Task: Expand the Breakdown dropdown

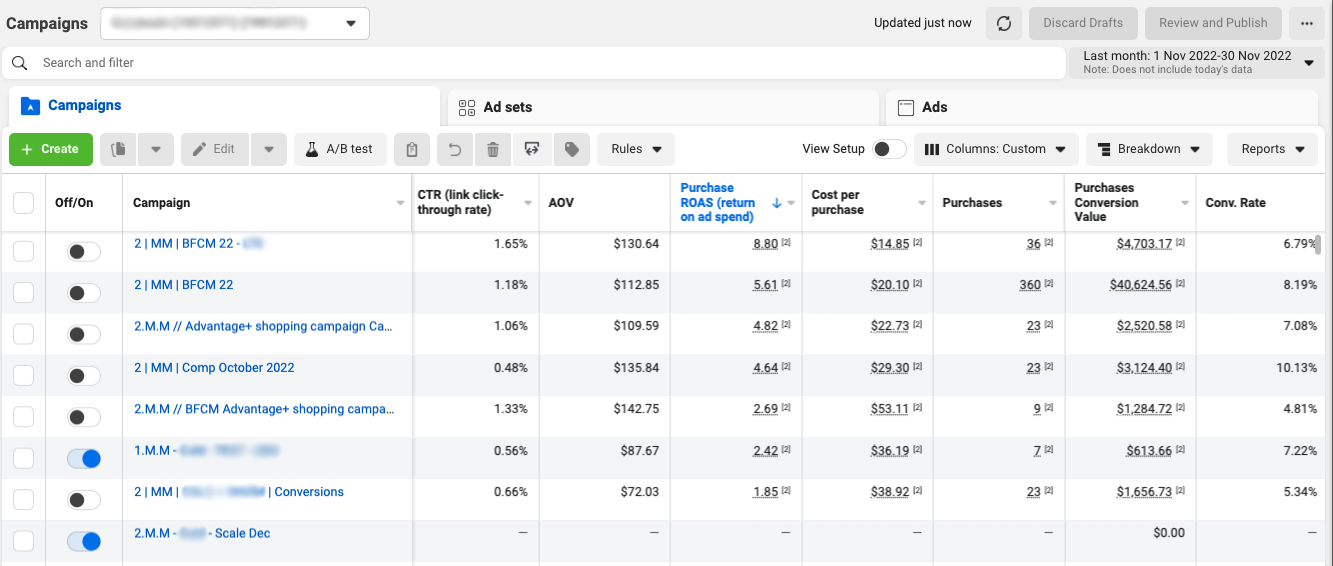Action: [x=1149, y=149]
